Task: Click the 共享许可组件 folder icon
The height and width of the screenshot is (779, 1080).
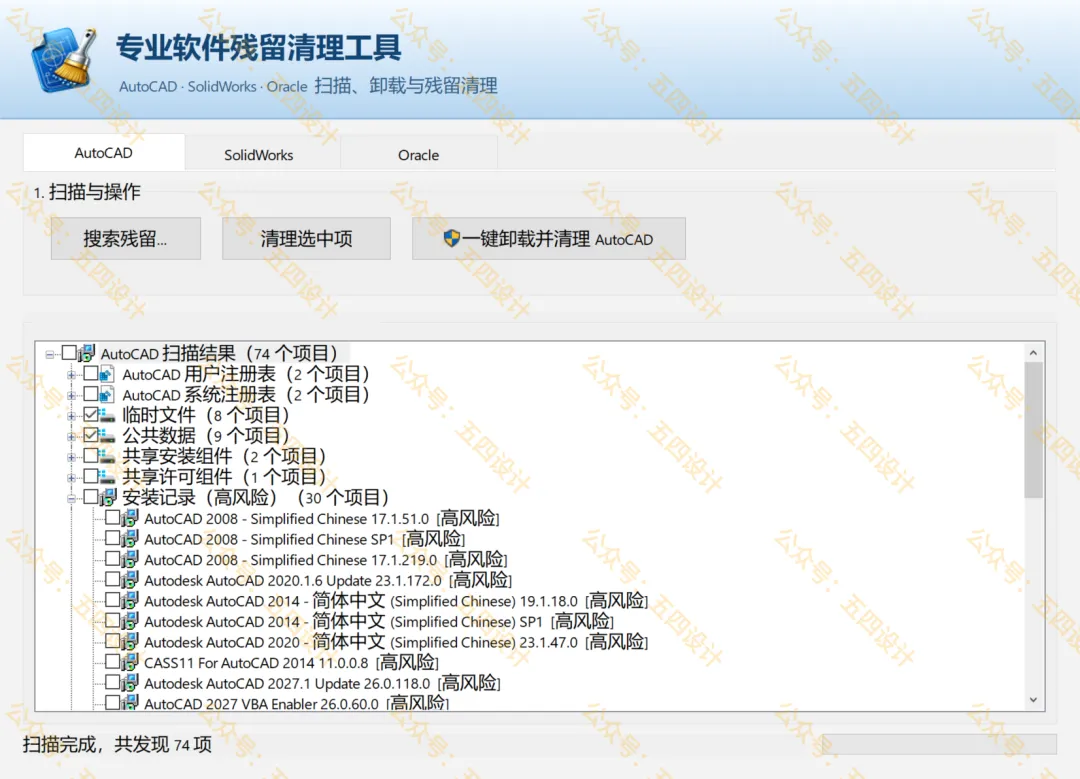Action: coord(107,477)
